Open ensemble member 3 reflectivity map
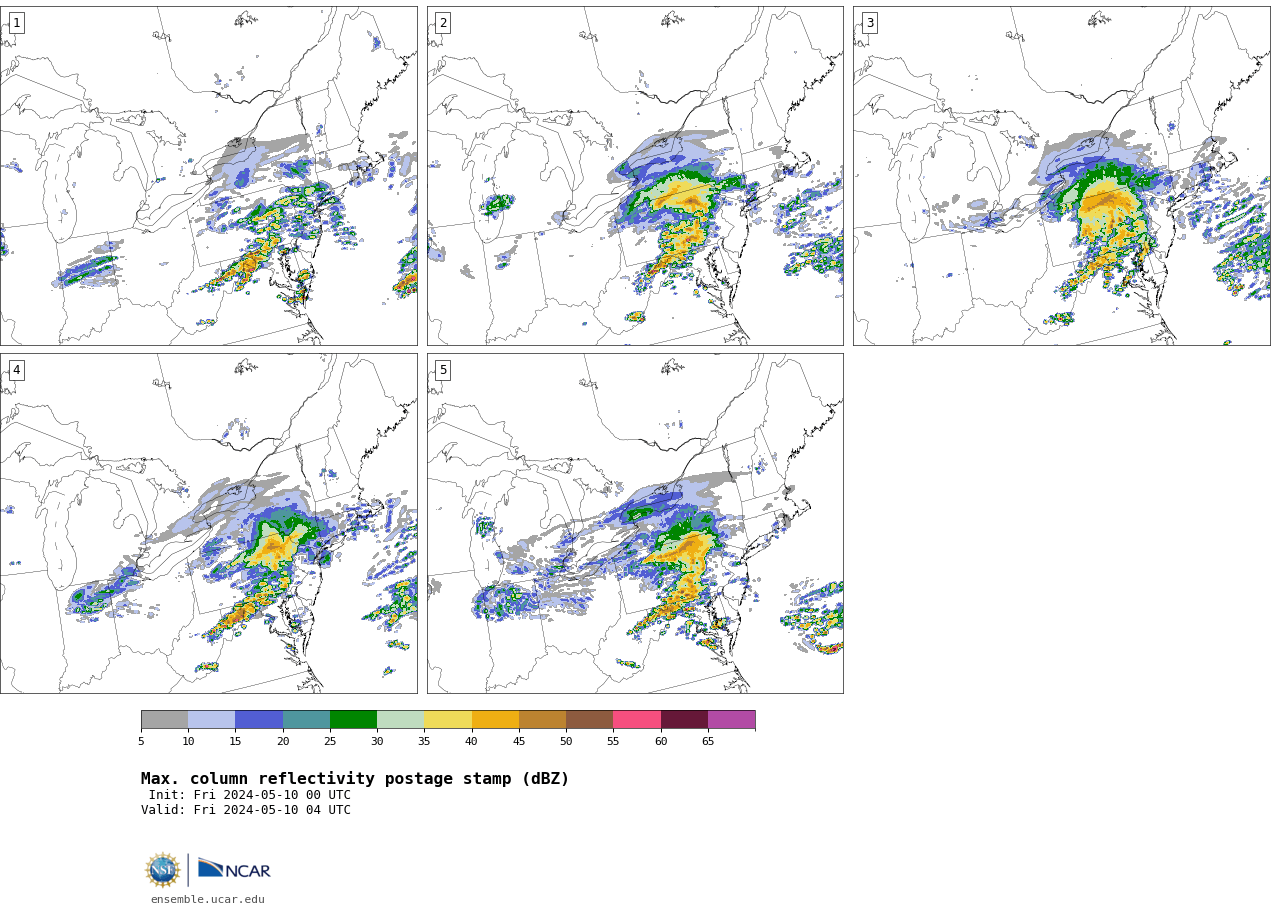The image size is (1280, 910). [x=1061, y=176]
